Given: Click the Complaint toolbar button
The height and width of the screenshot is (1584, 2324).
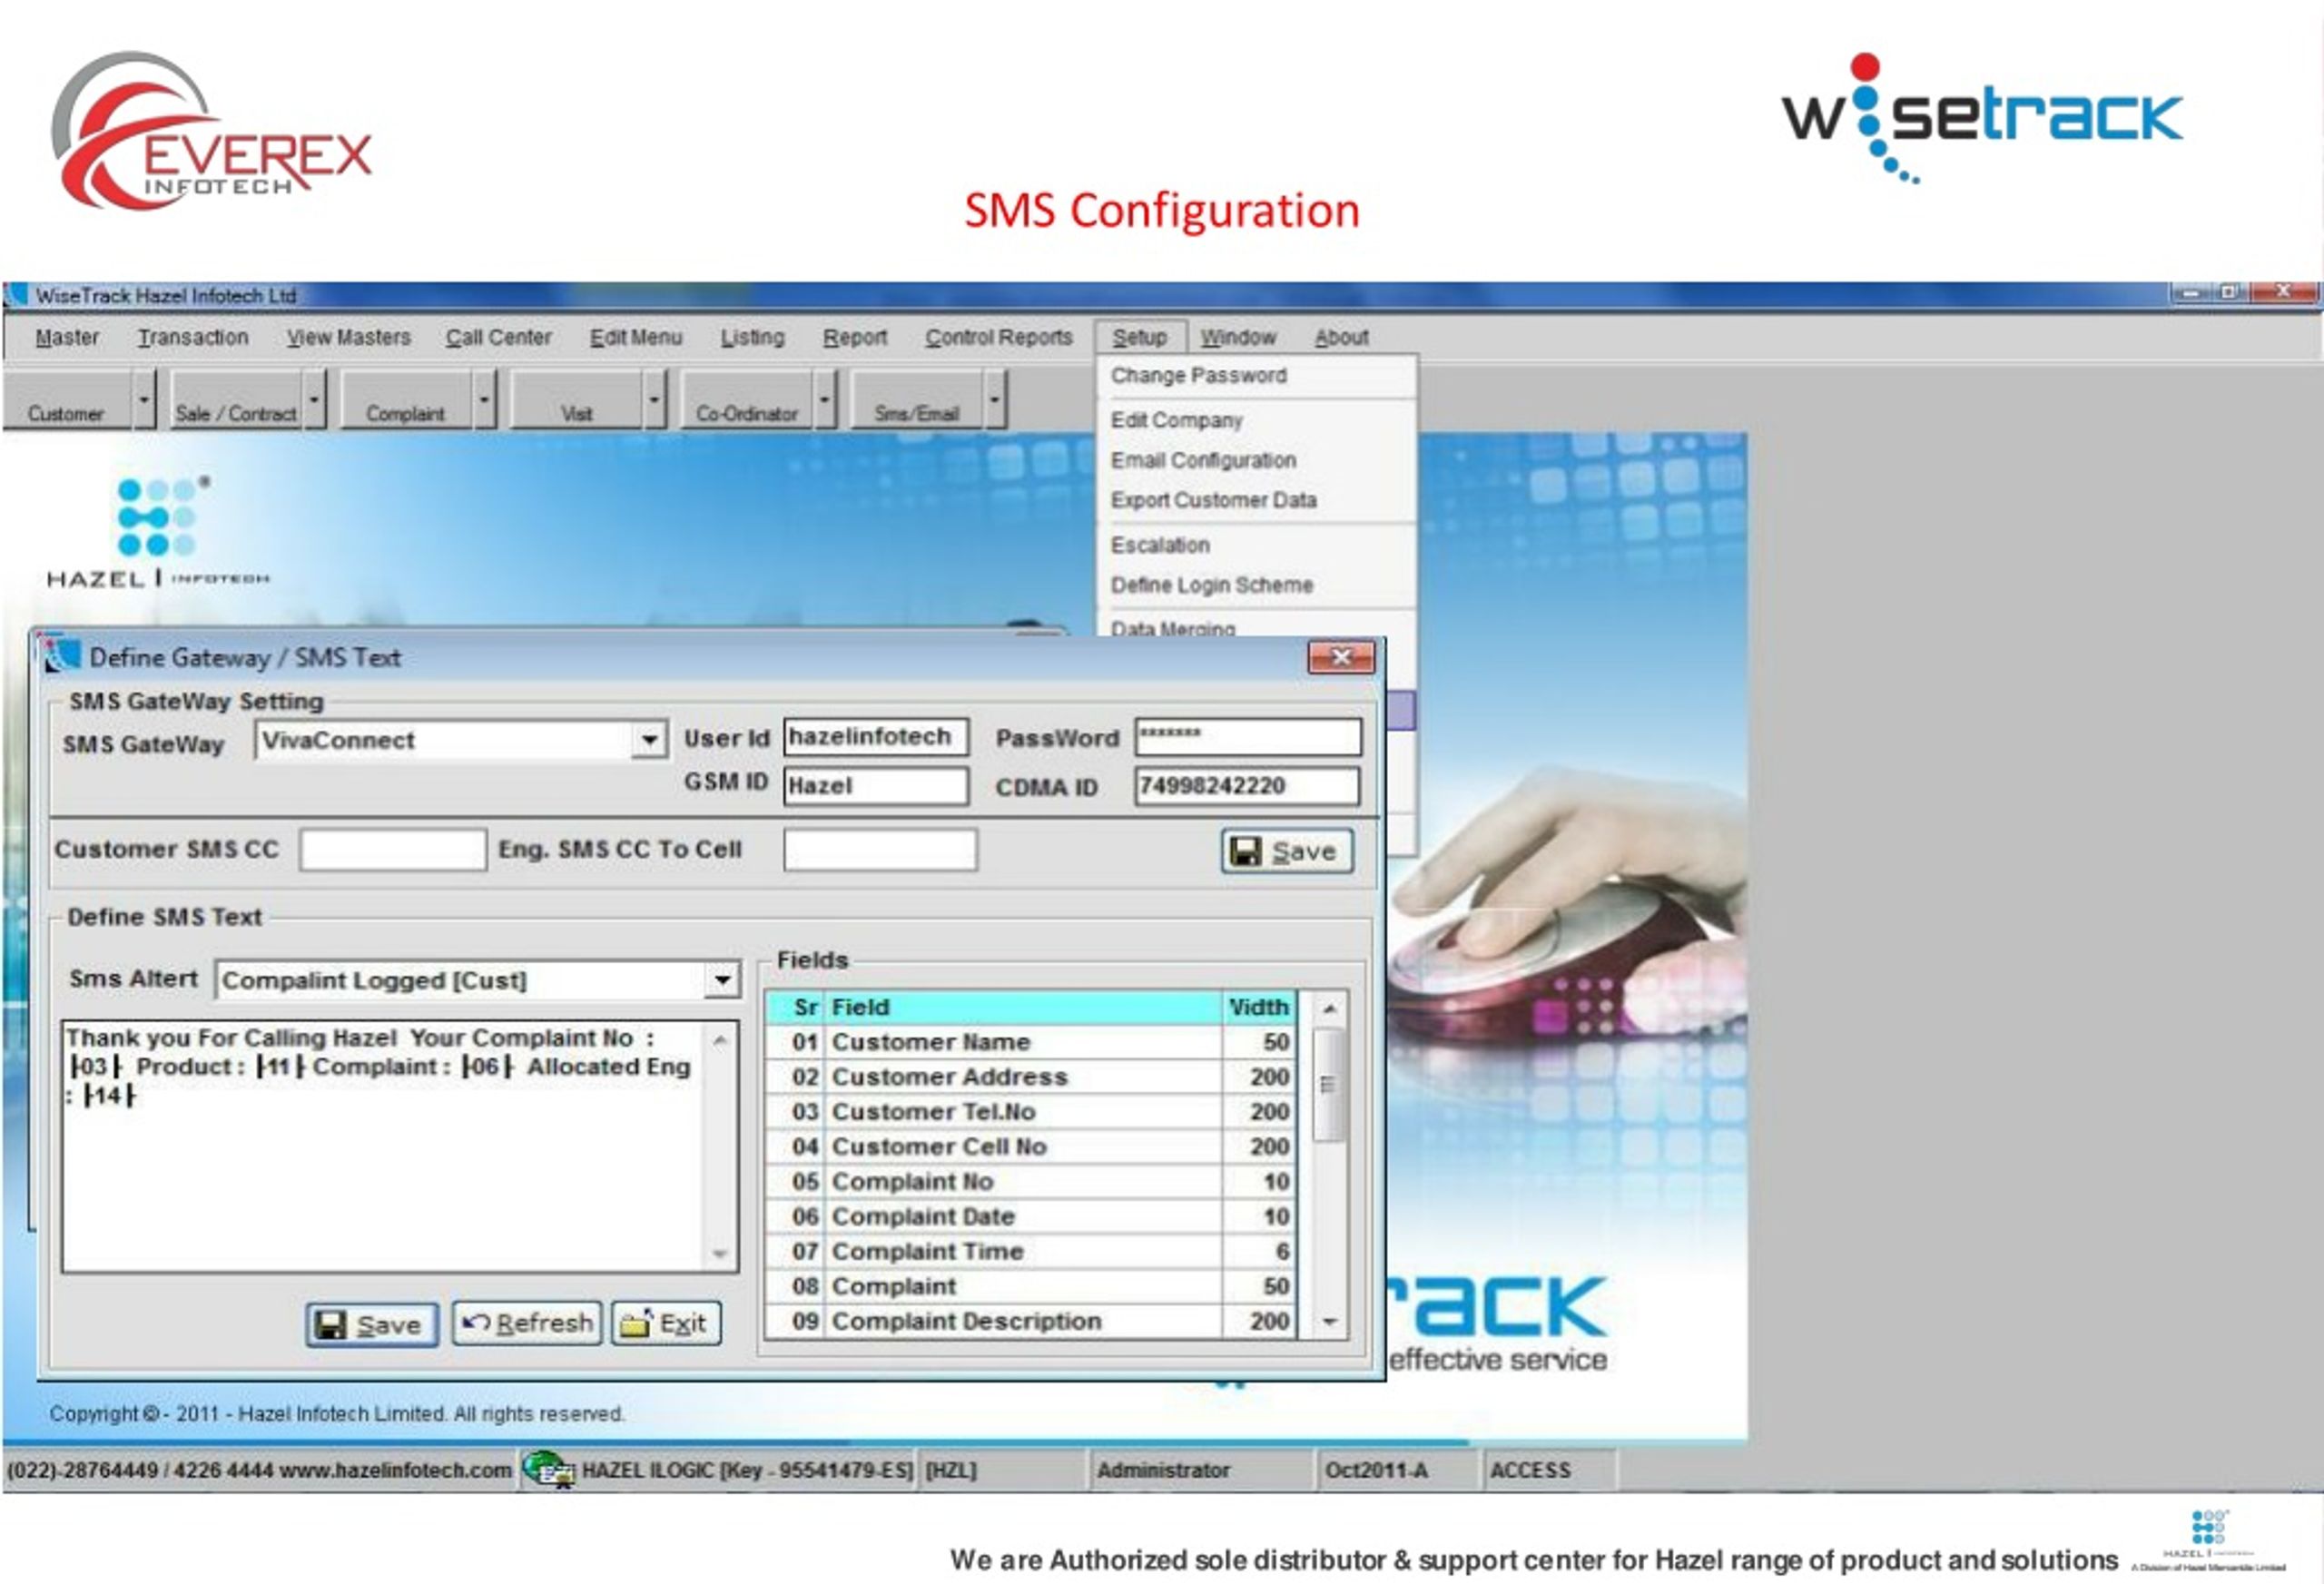Looking at the screenshot, I should tap(405, 401).
